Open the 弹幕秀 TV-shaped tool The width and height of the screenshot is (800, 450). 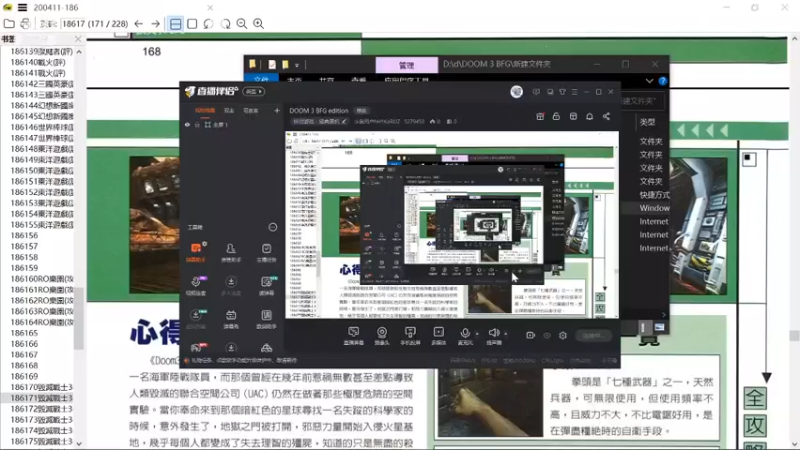coord(231,318)
